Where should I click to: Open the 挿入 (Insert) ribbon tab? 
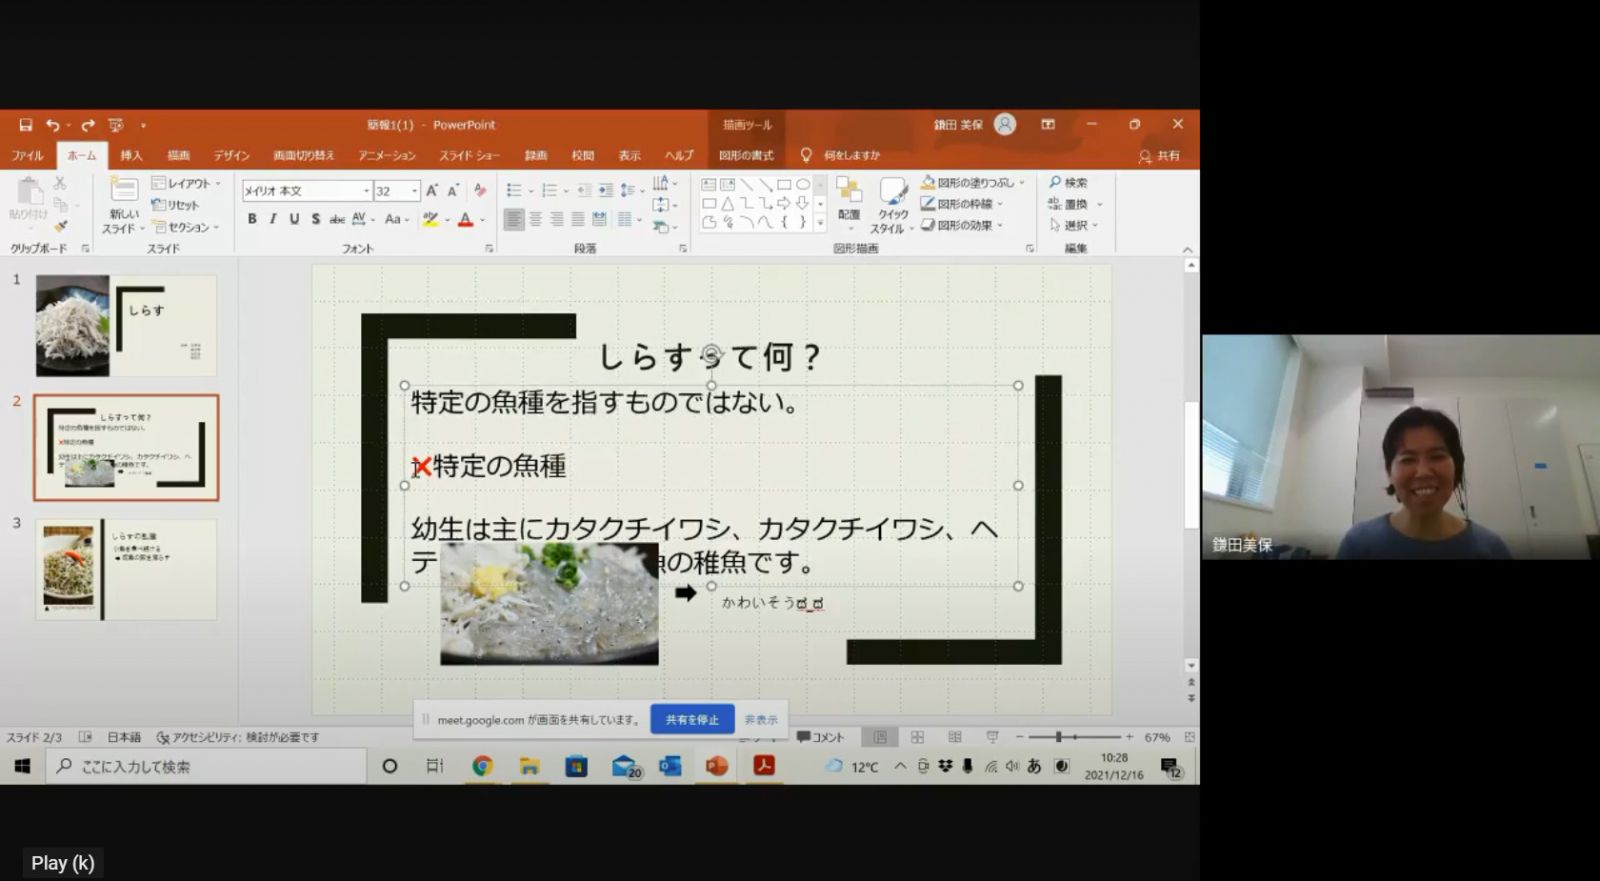131,156
